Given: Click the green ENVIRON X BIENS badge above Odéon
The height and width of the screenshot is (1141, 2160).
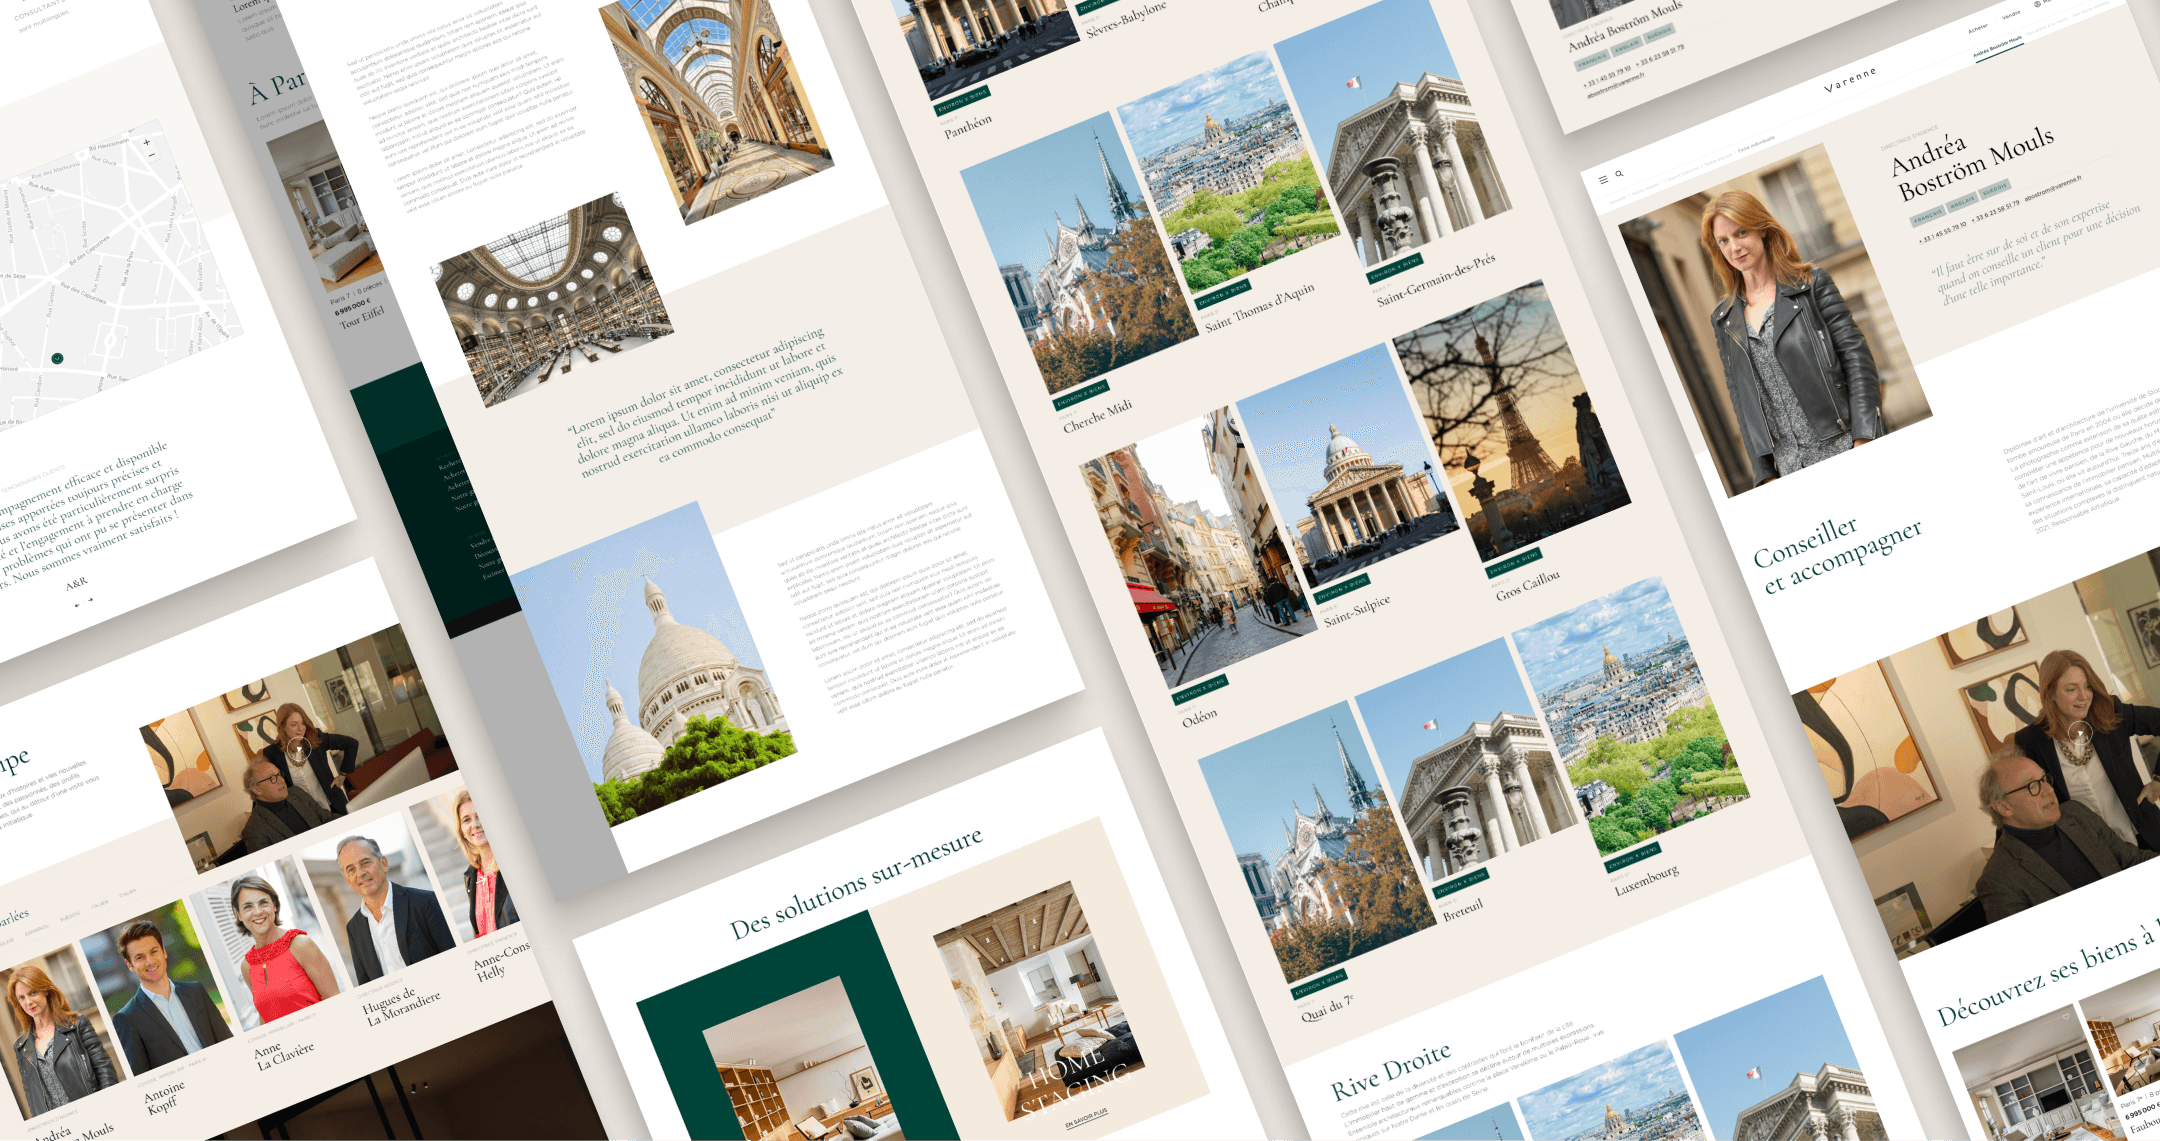Looking at the screenshot, I should pyautogui.click(x=1199, y=689).
